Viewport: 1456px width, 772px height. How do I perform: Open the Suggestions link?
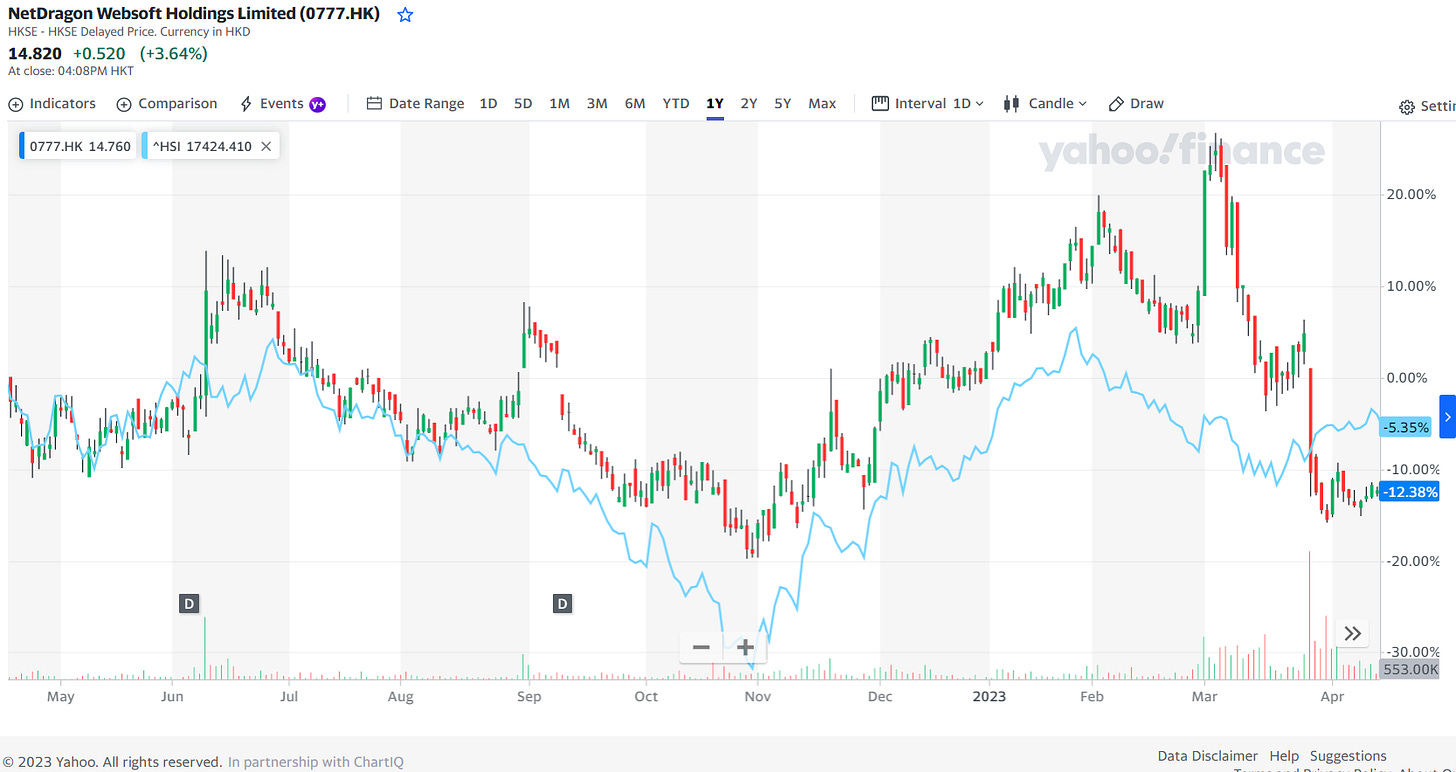tap(1348, 756)
